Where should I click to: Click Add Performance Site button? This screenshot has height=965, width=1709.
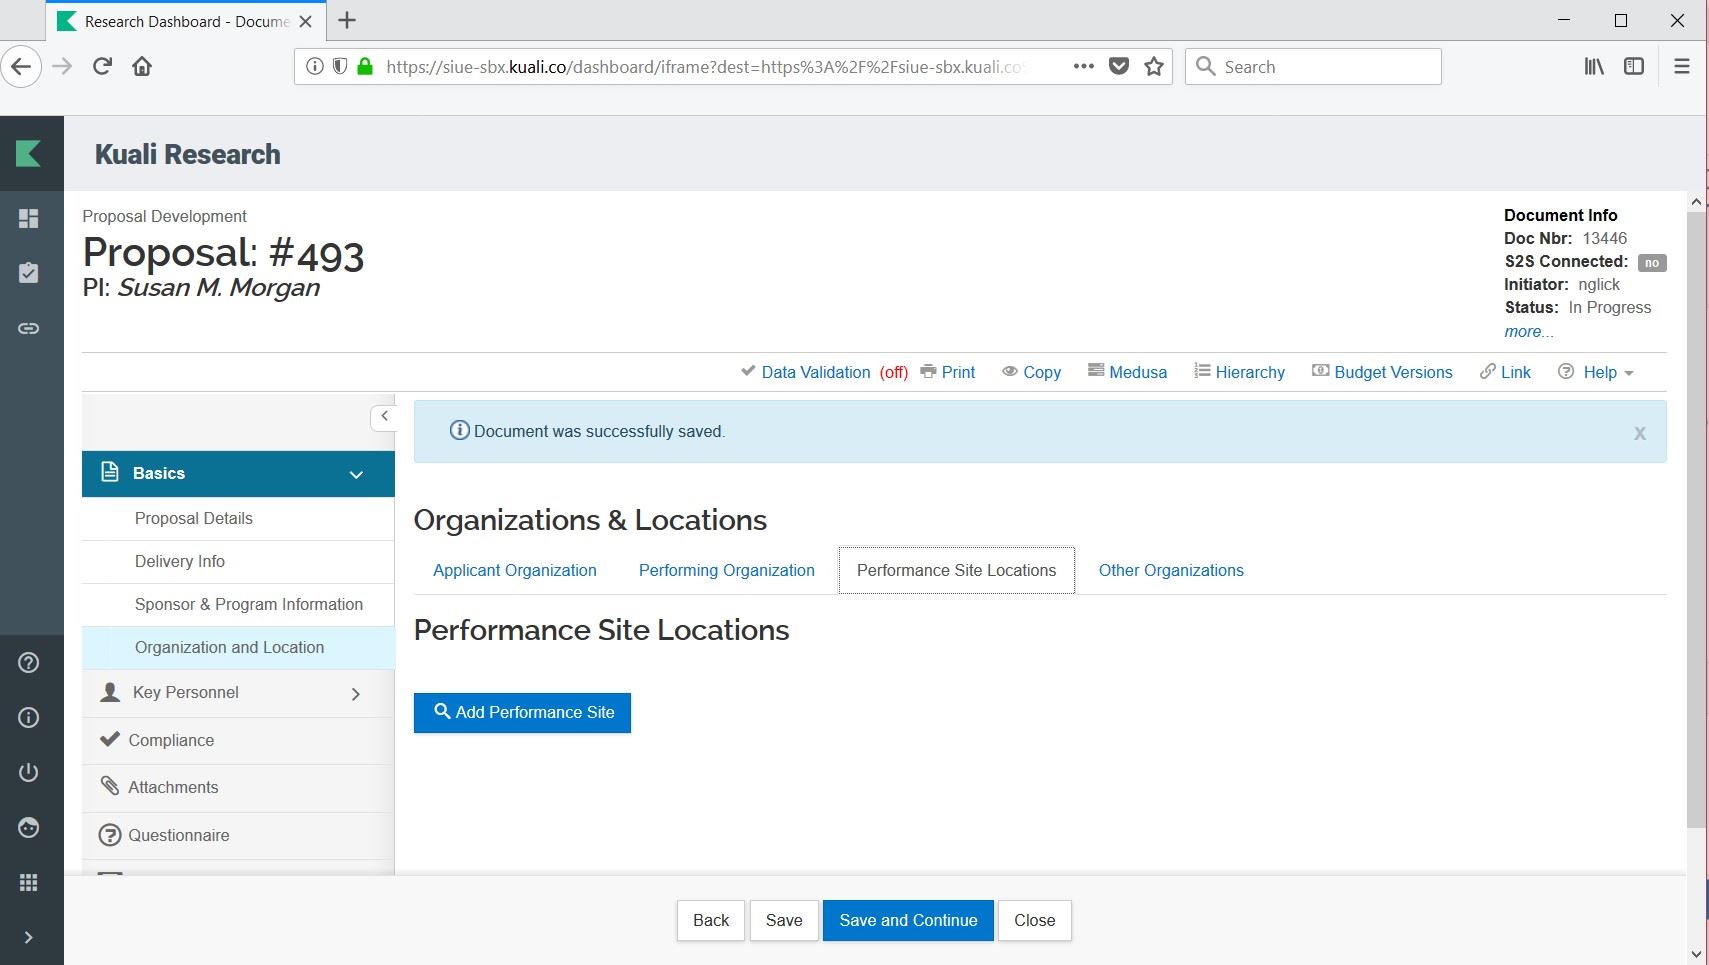coord(522,712)
